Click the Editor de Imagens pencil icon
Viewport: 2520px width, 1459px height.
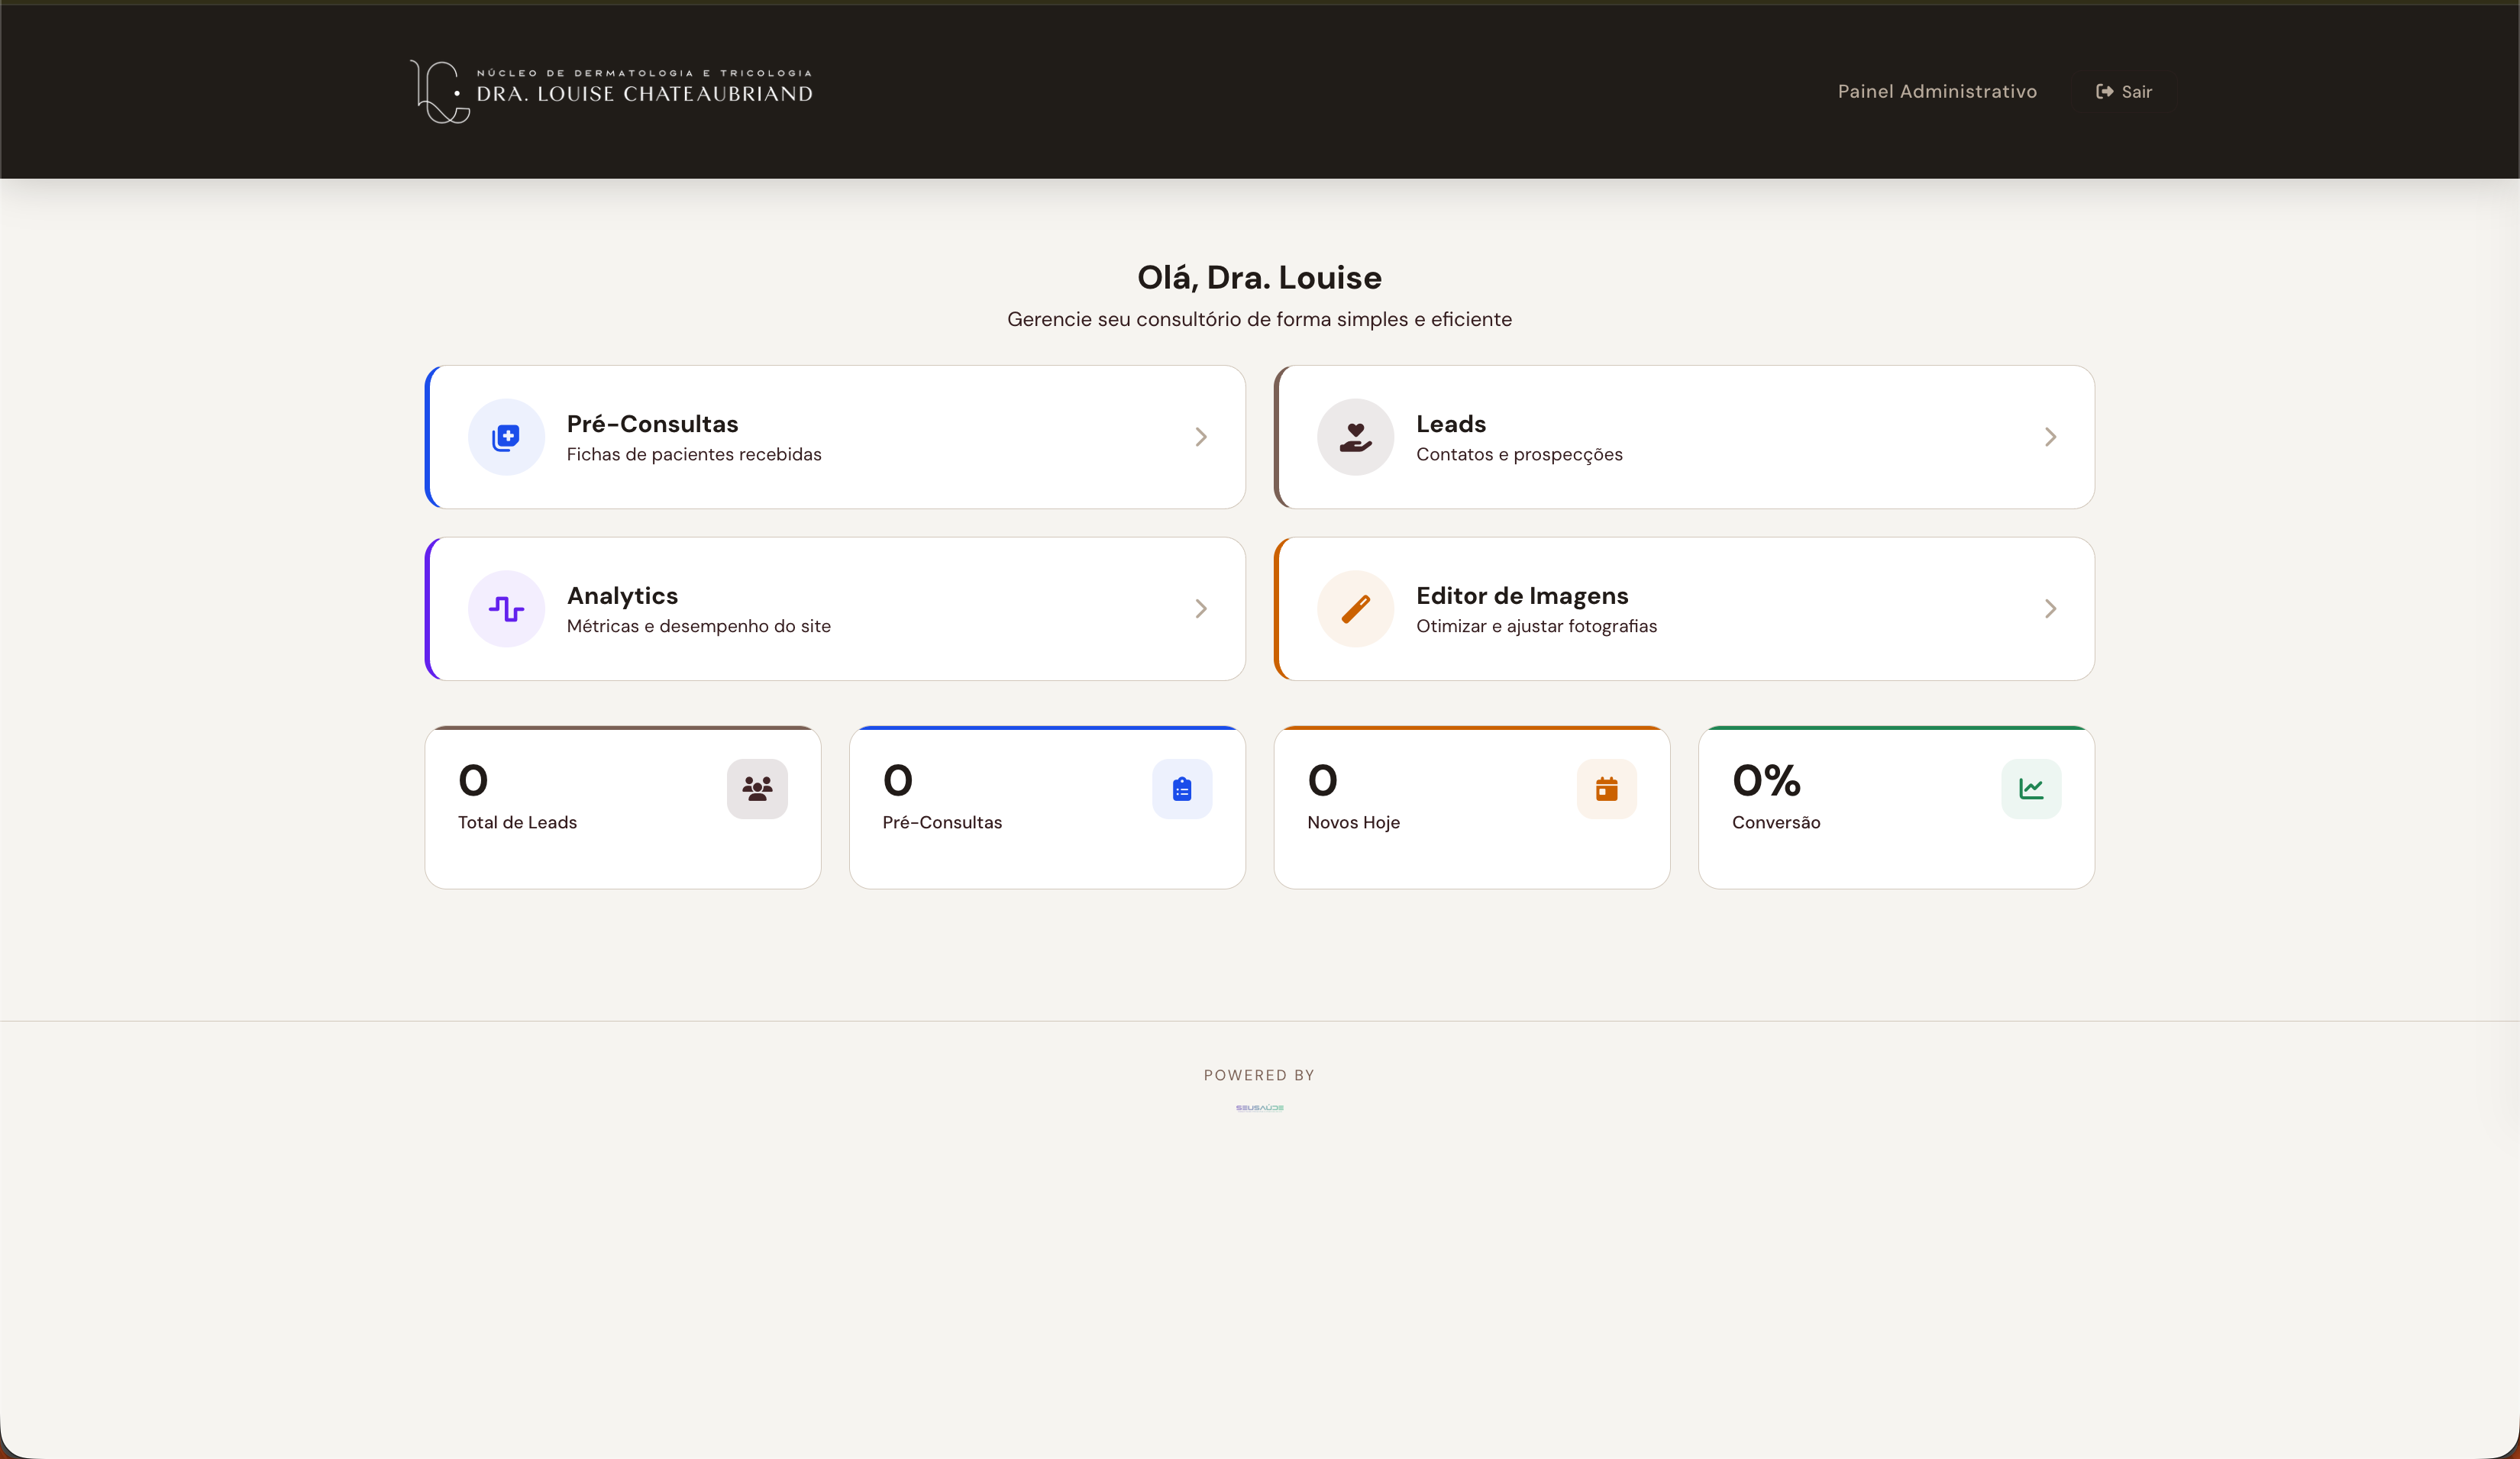pyautogui.click(x=1355, y=609)
